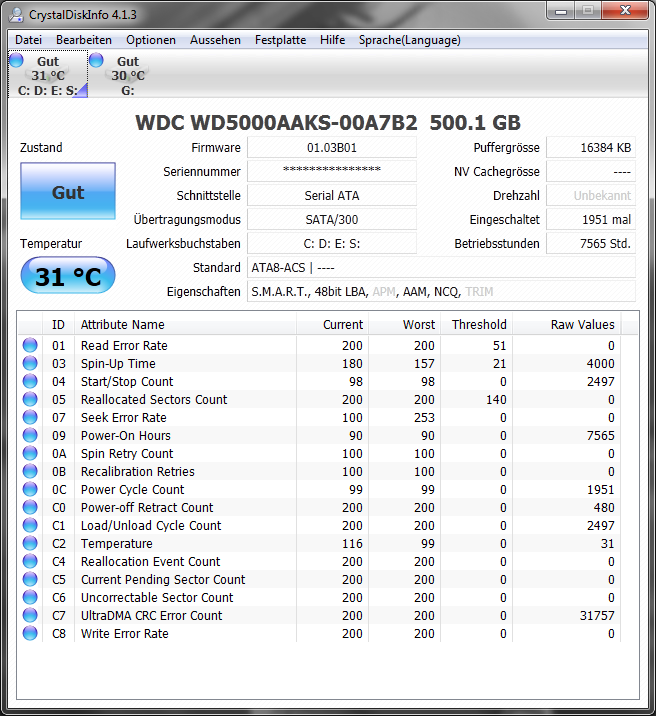
Task: Click status orb for Current Pending Sector Count
Action: point(30,579)
